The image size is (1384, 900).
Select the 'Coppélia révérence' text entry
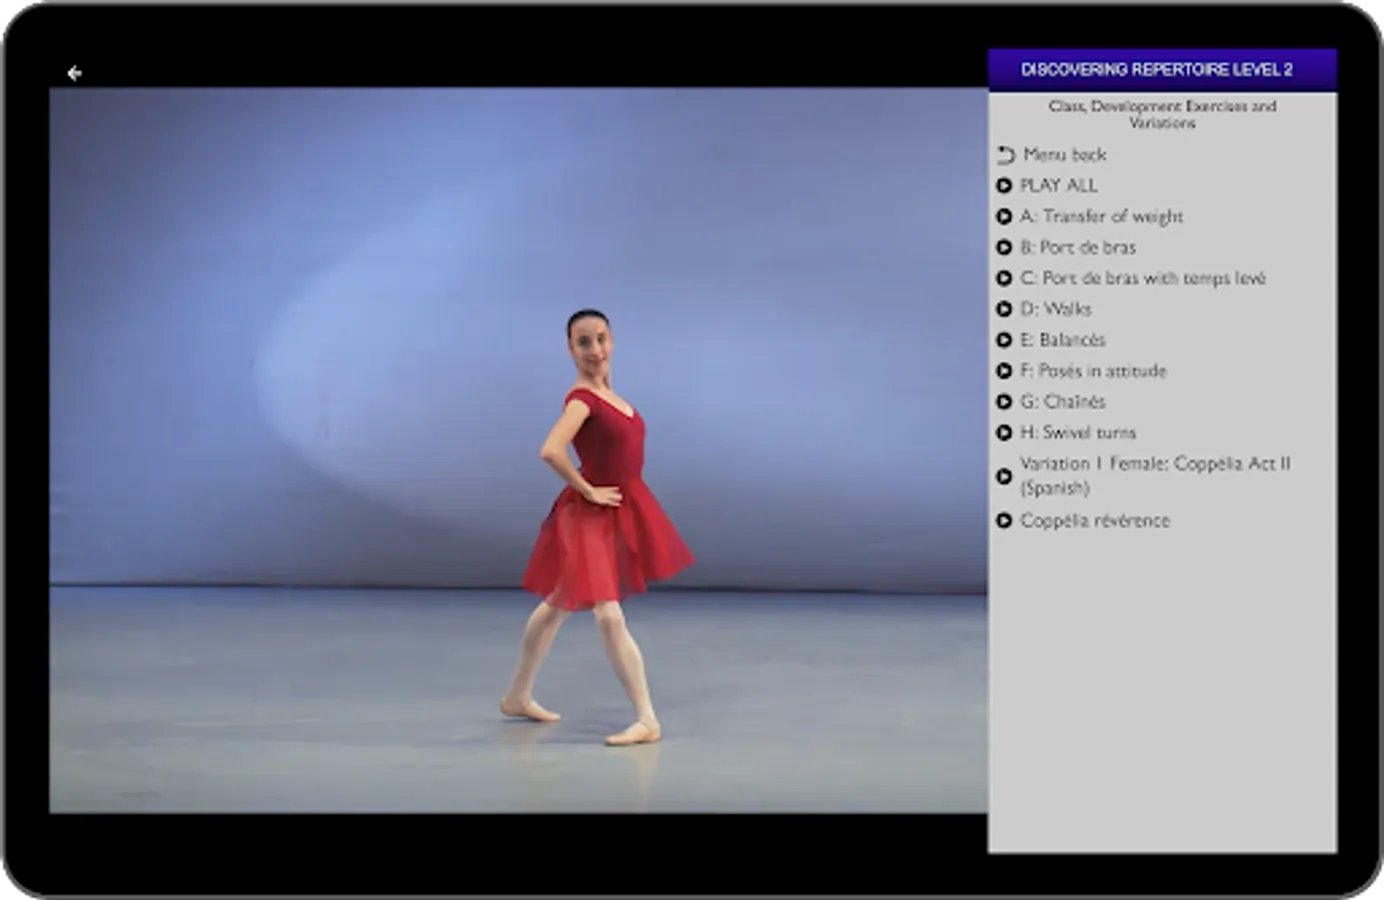pyautogui.click(x=1094, y=521)
